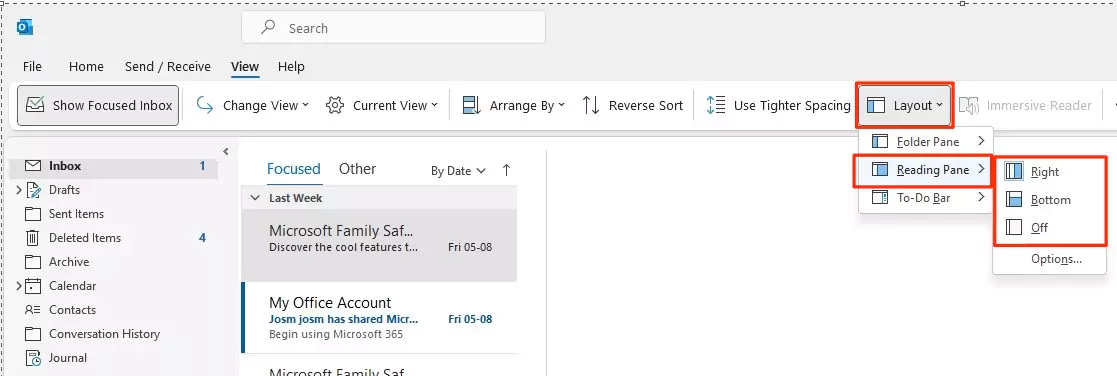Open the Arrange By dropdown
The height and width of the screenshot is (376, 1117).
tap(514, 105)
